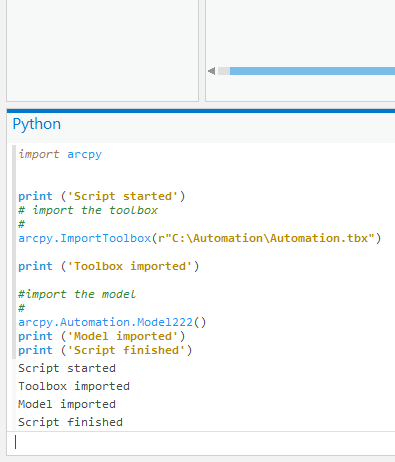Click the Python prompt input field
Viewport: 395px width, 462px height.
coord(201,443)
